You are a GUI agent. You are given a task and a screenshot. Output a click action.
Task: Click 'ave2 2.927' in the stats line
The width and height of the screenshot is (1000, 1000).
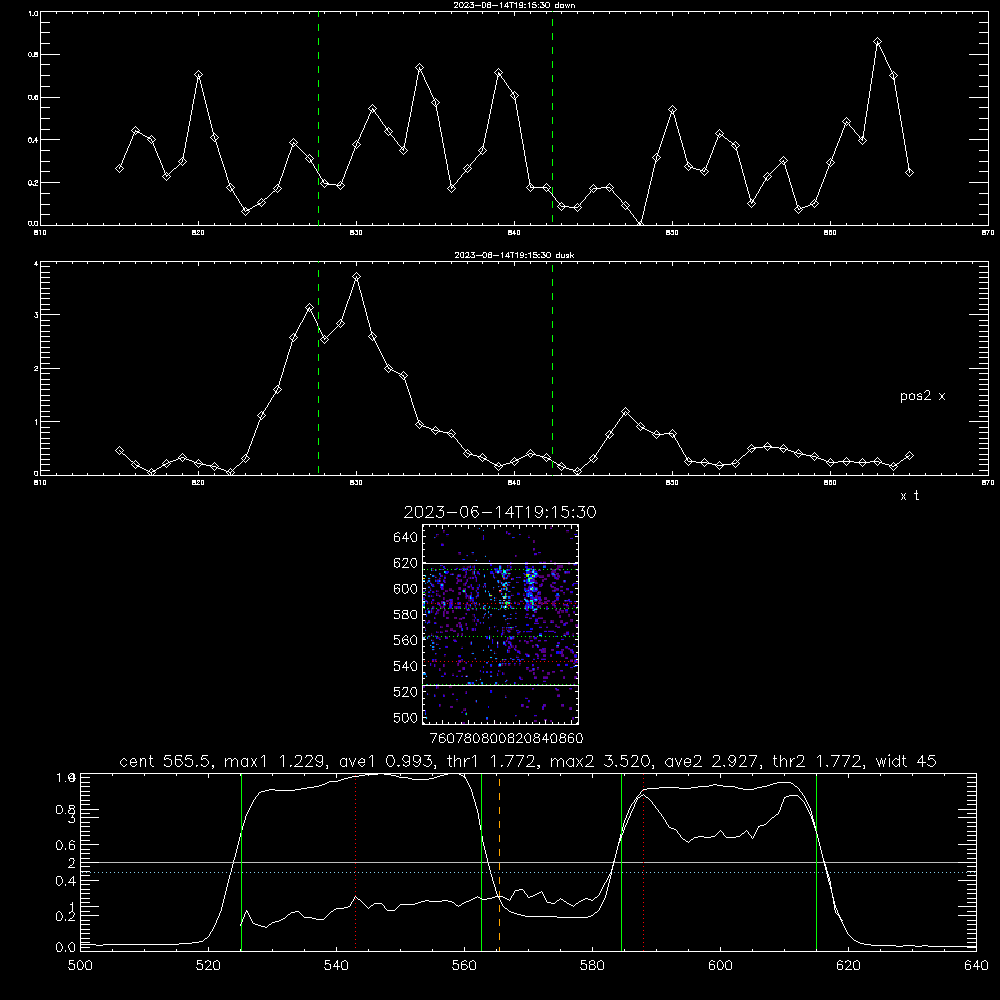pos(711,761)
